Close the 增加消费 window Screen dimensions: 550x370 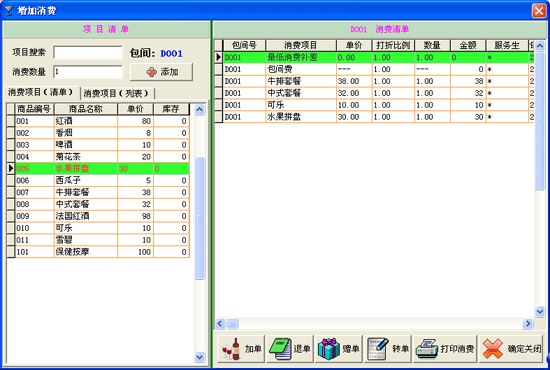point(539,11)
